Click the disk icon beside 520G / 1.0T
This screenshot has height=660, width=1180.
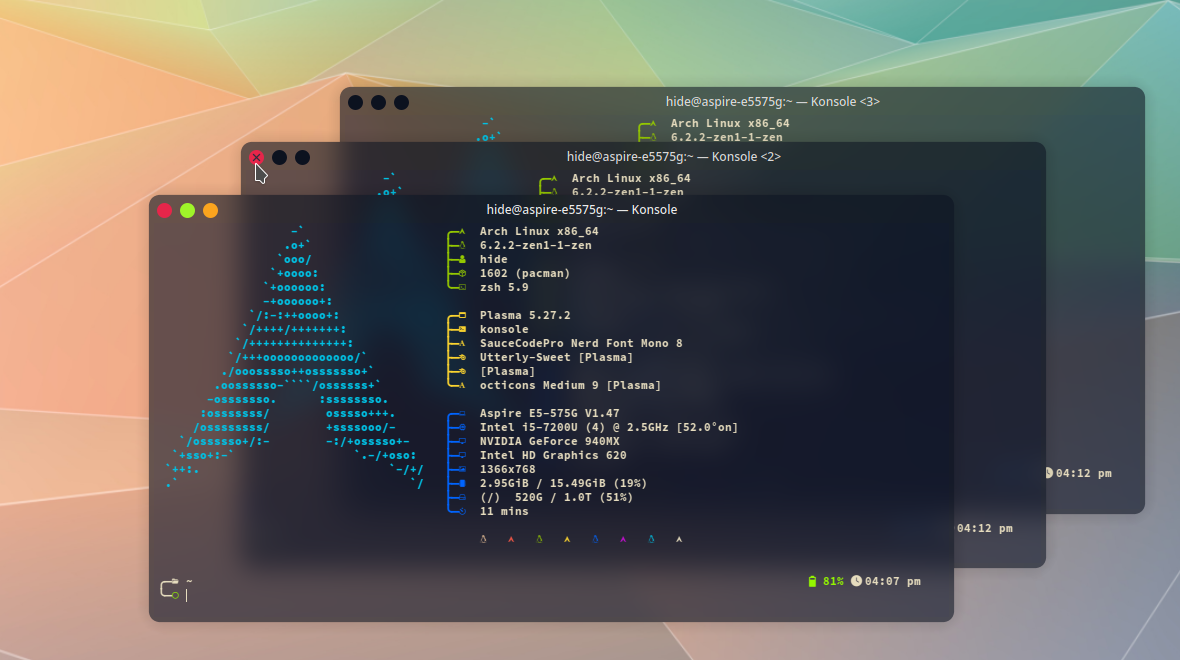[462, 497]
